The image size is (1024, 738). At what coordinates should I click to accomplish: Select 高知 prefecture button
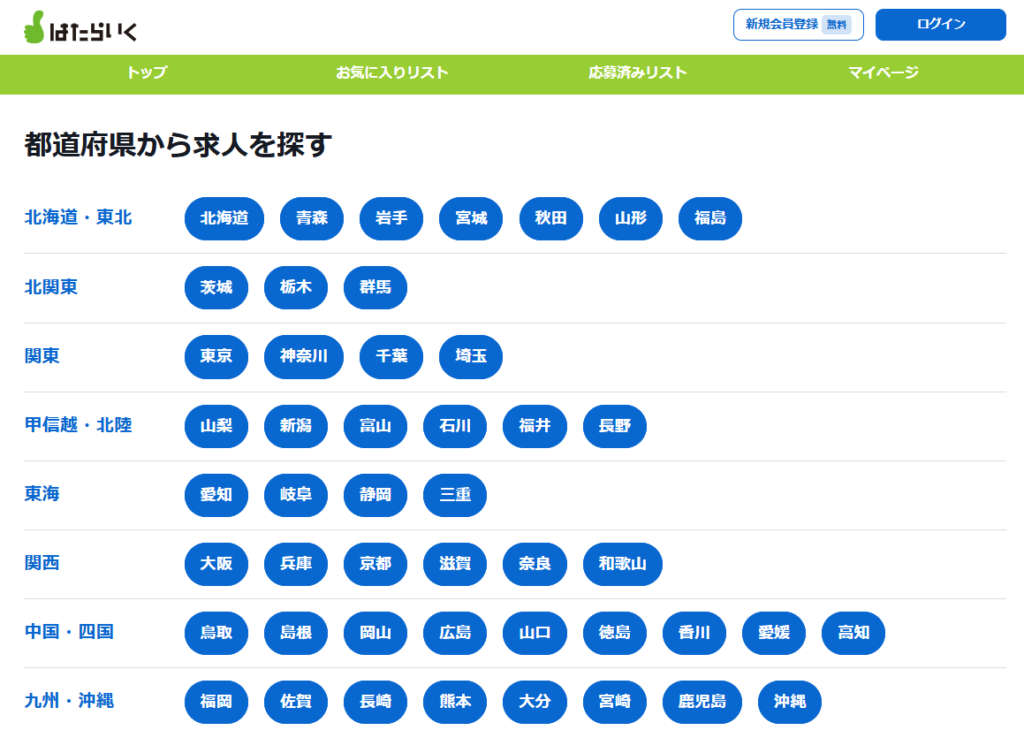pyautogui.click(x=854, y=633)
